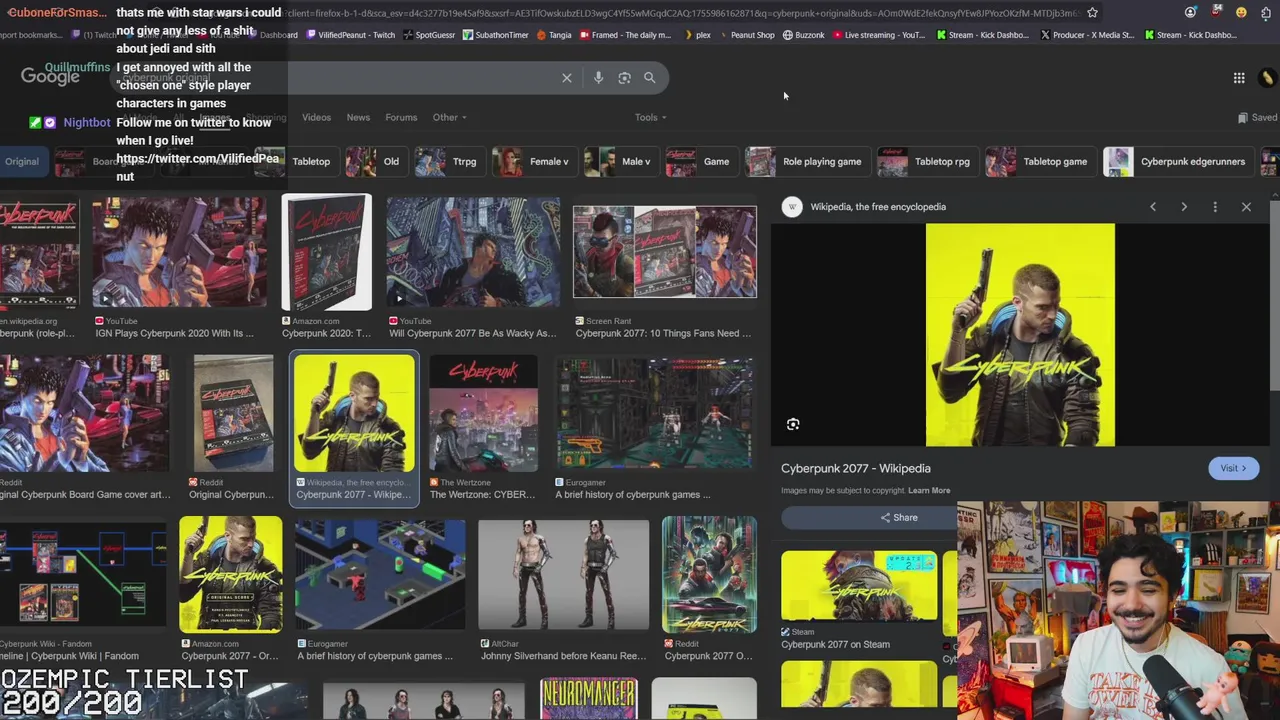Viewport: 1280px width, 720px height.
Task: Bookmark this page with the star icon
Action: 1092,12
